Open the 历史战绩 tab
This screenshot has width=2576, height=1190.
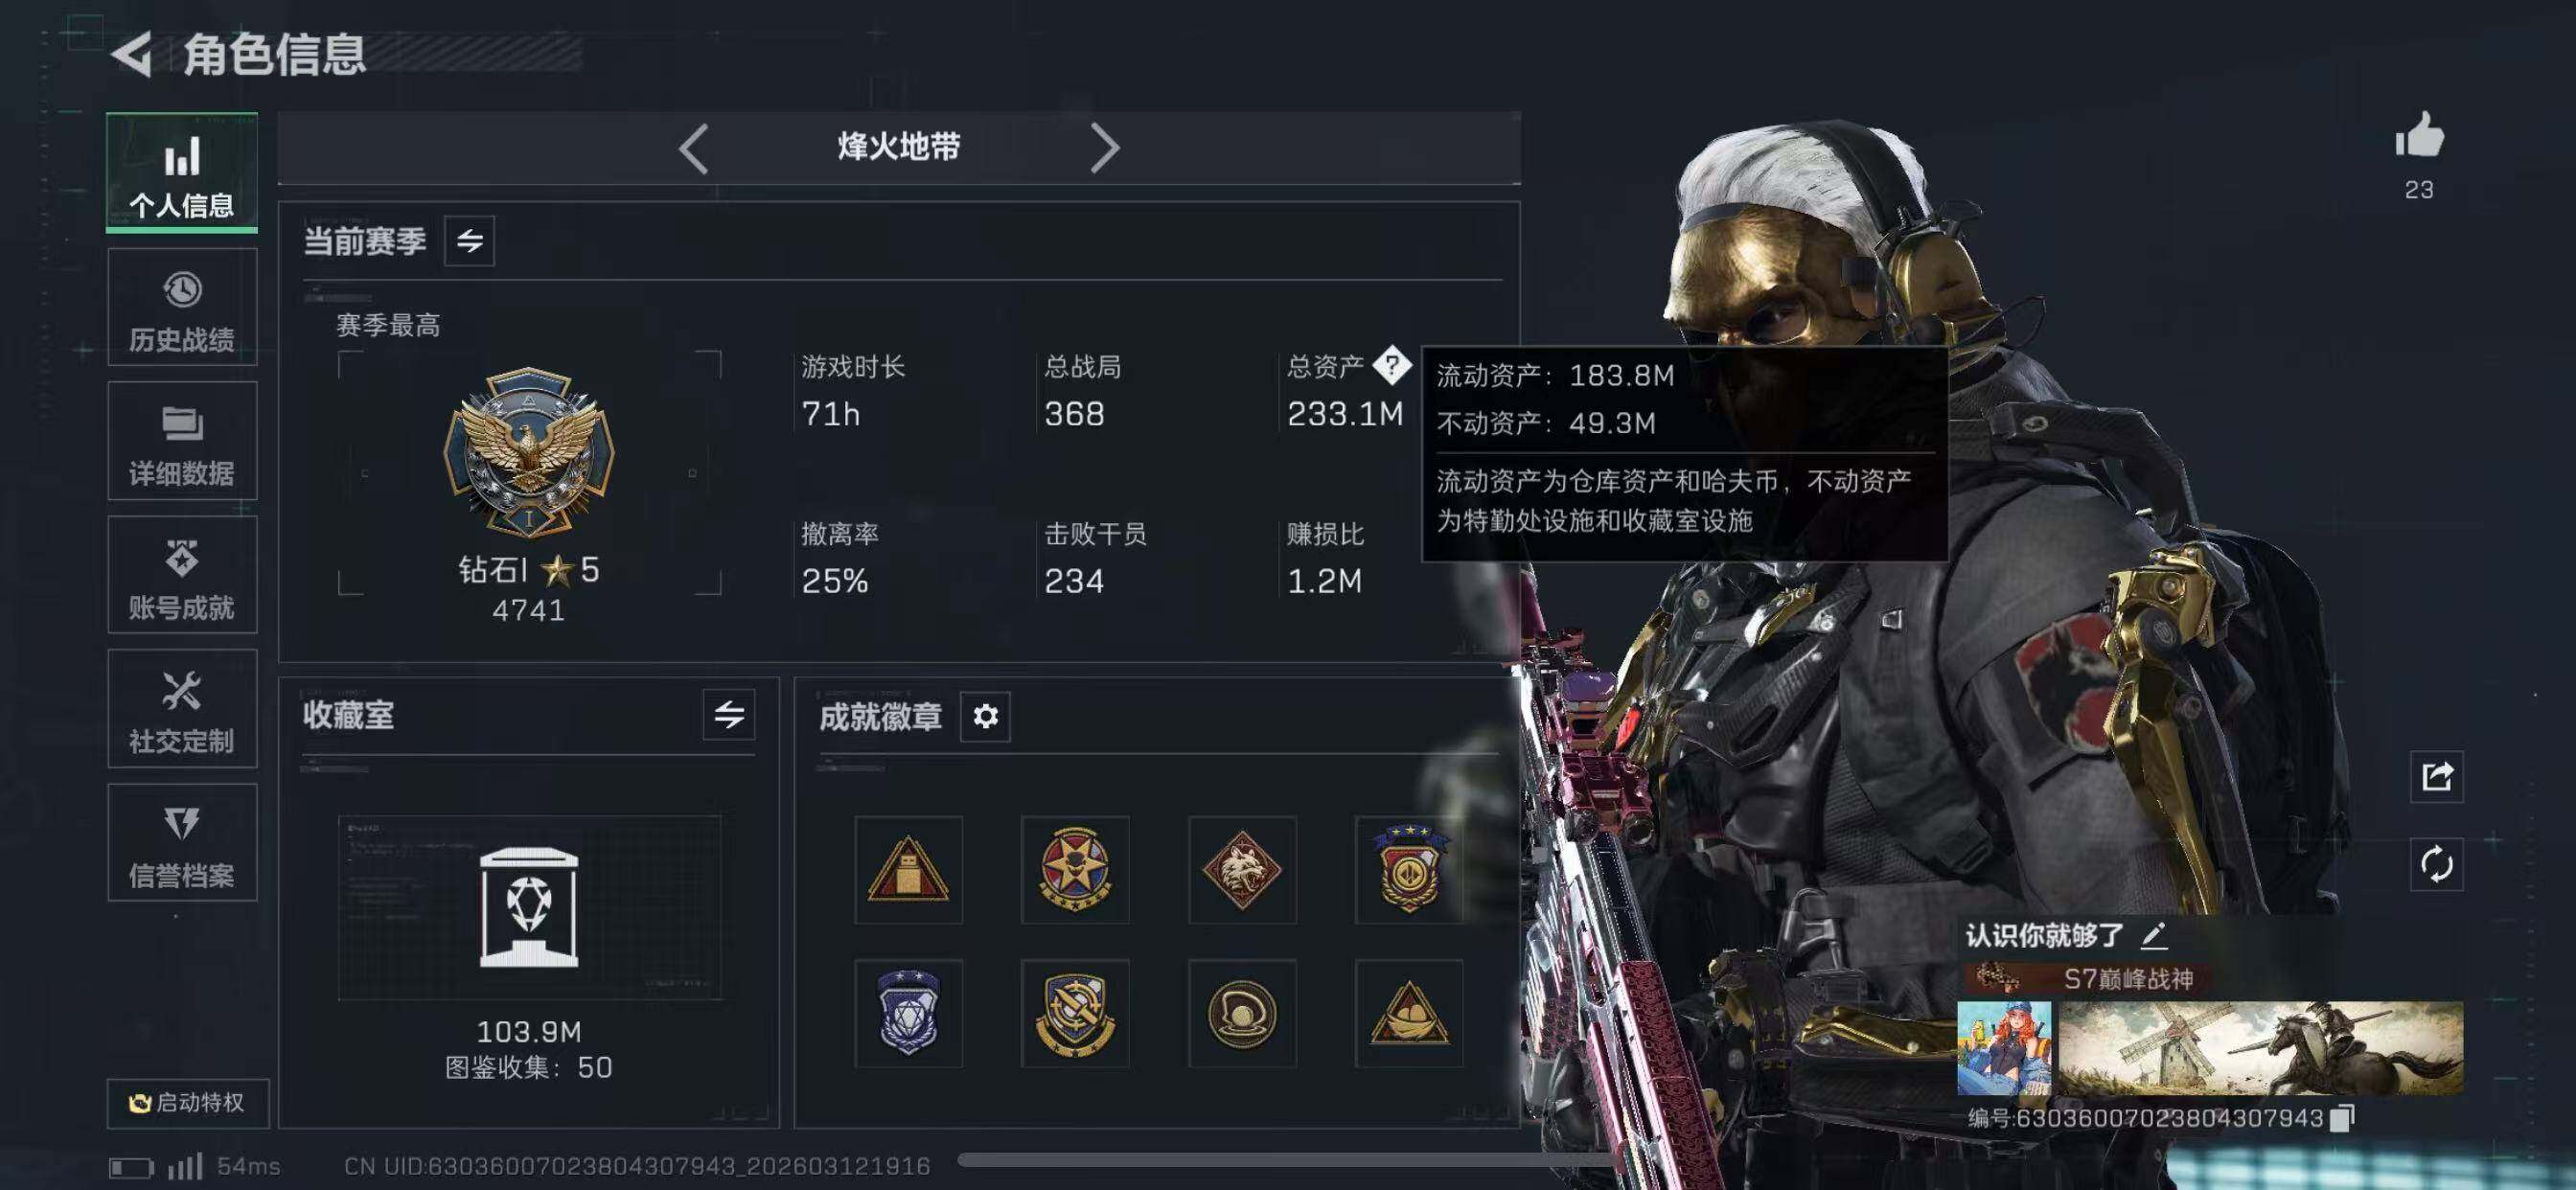(x=182, y=308)
